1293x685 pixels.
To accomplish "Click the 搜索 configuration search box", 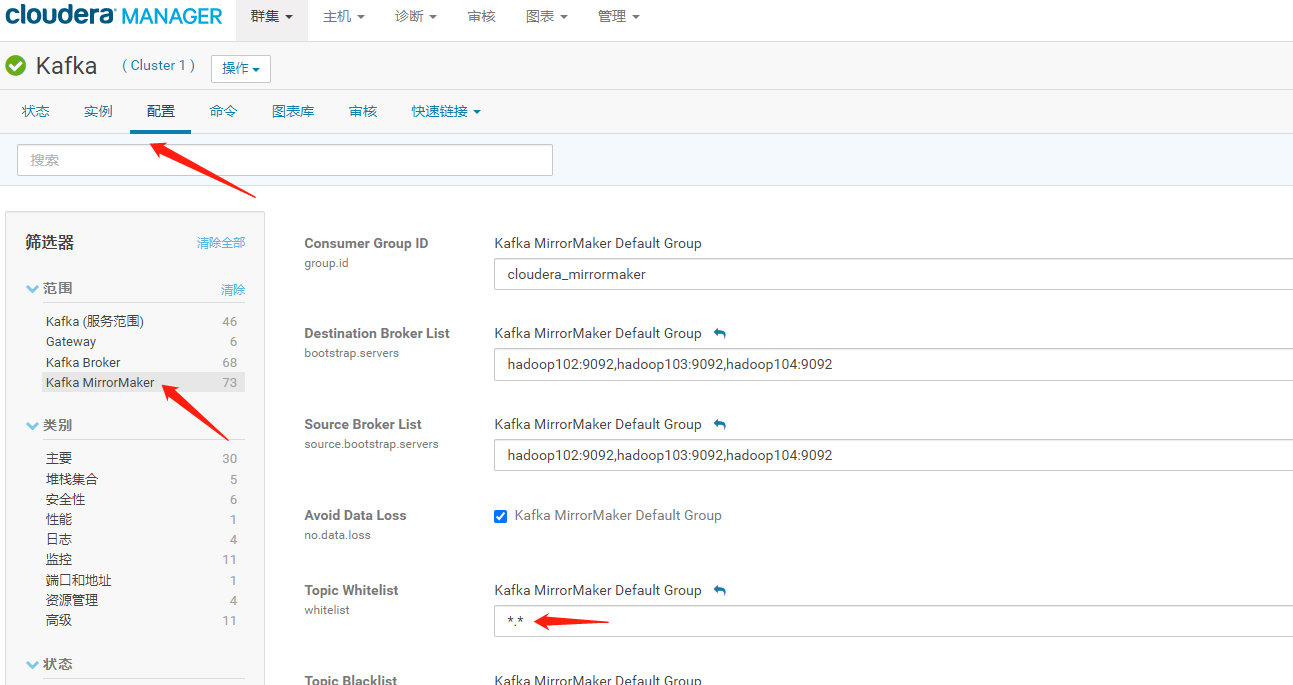I will tap(285, 160).
